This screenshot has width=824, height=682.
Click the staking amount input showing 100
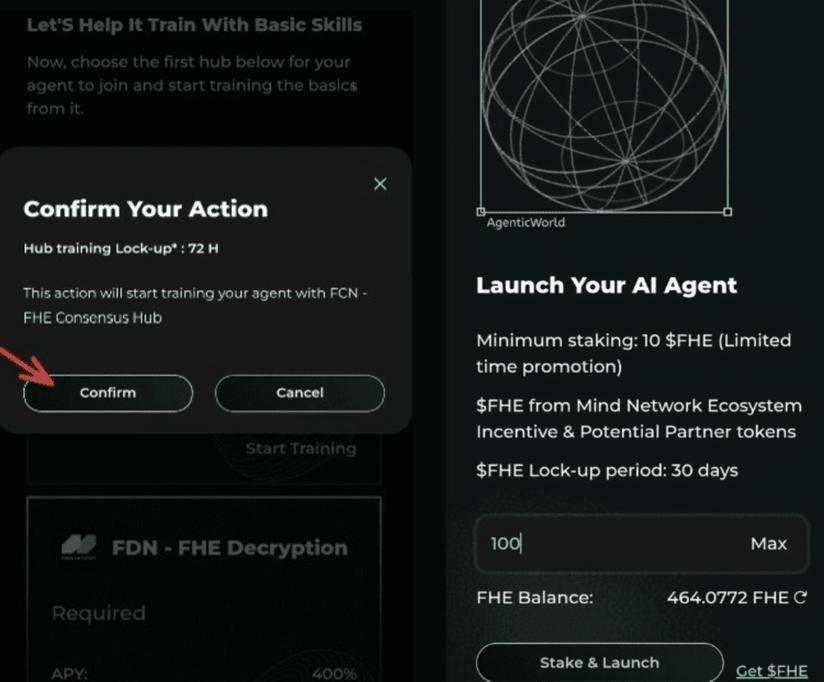point(642,543)
